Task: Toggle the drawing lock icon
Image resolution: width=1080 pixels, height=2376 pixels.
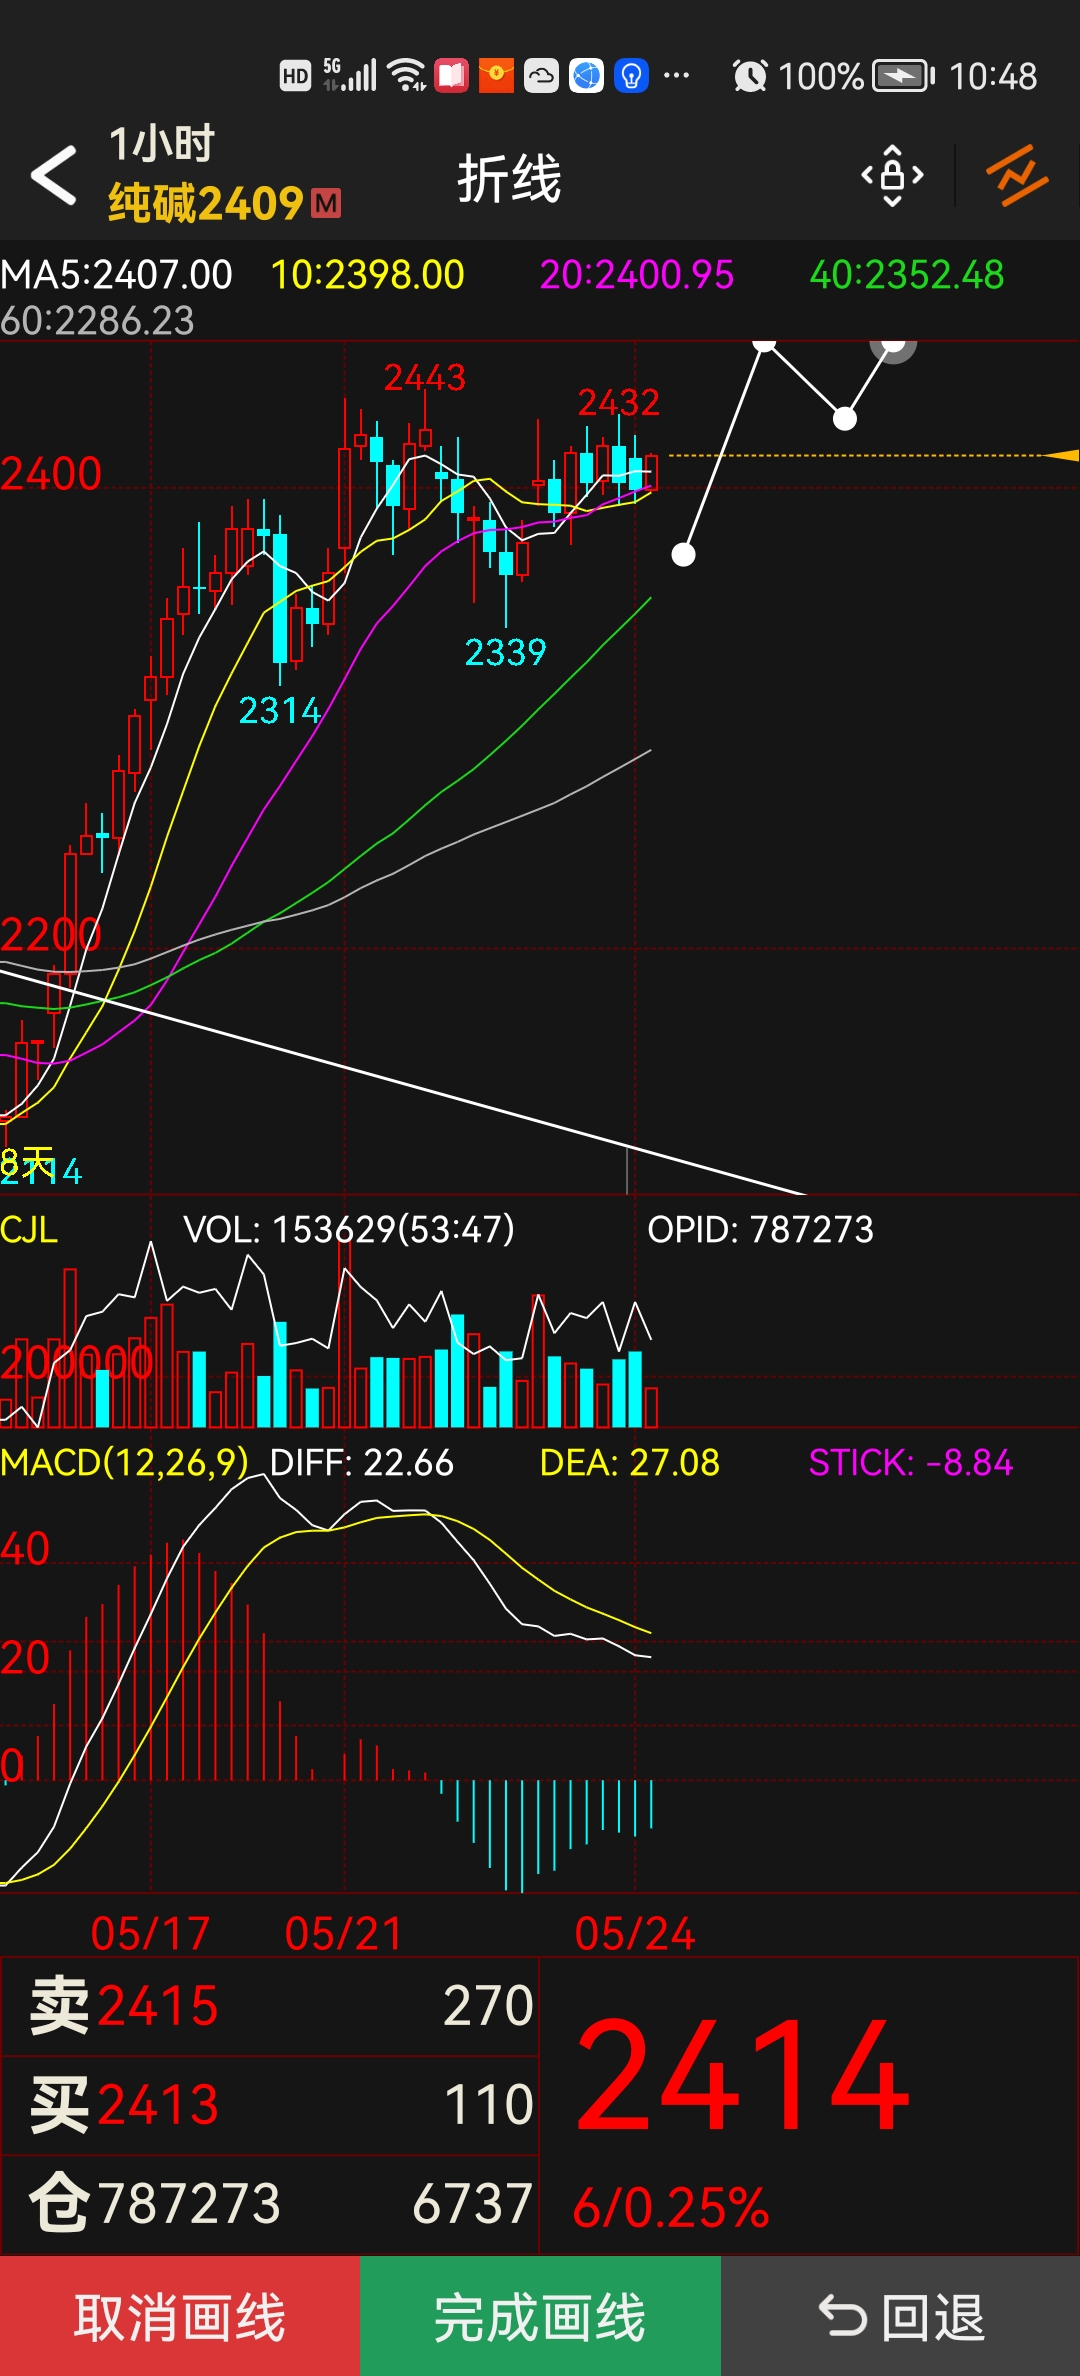Action: 892,176
